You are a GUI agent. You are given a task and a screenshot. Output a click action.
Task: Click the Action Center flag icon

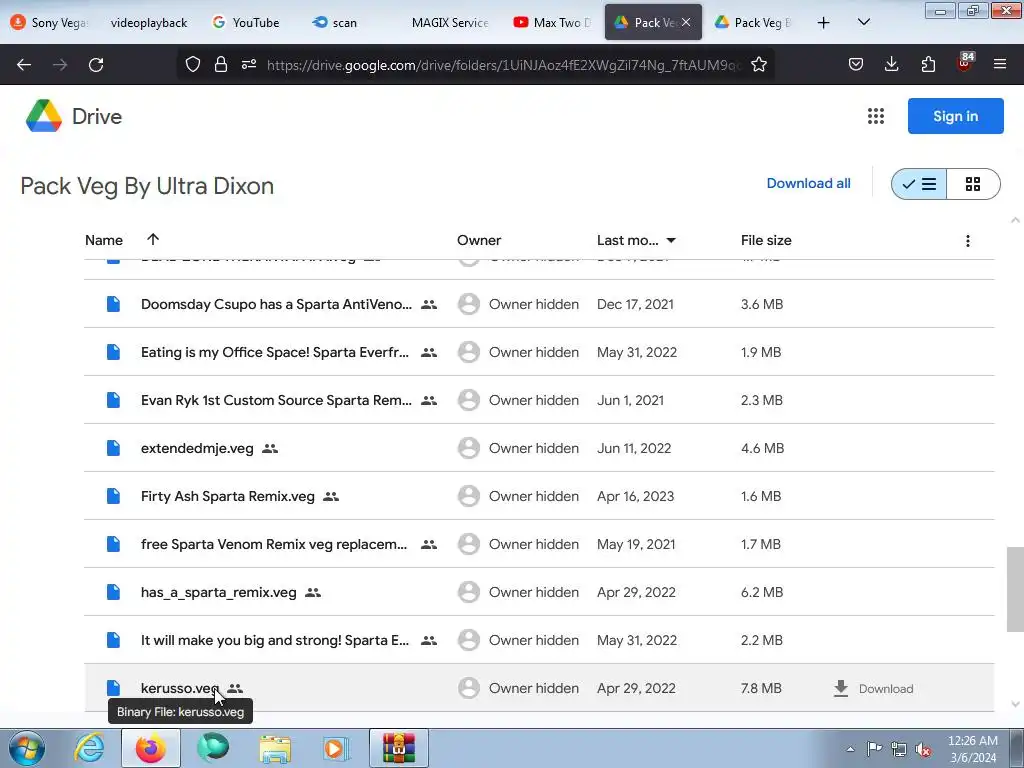click(874, 748)
